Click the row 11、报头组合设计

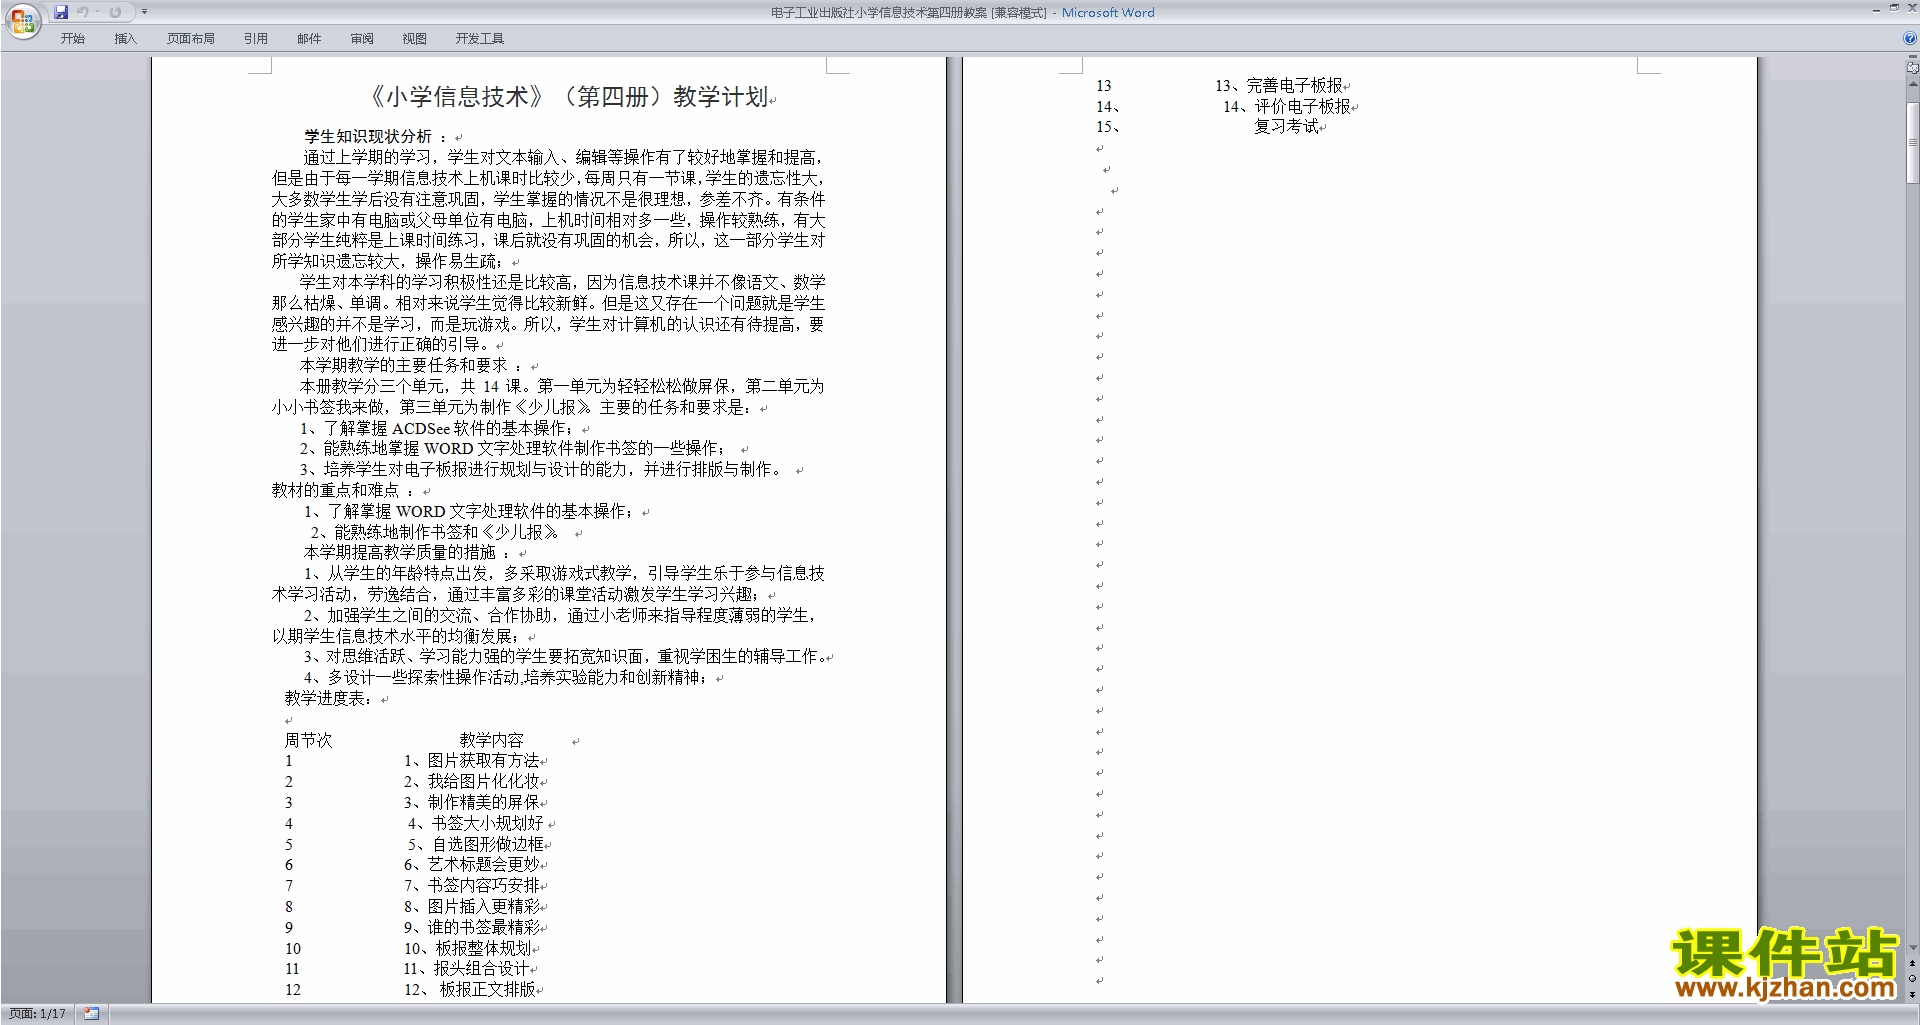point(466,969)
